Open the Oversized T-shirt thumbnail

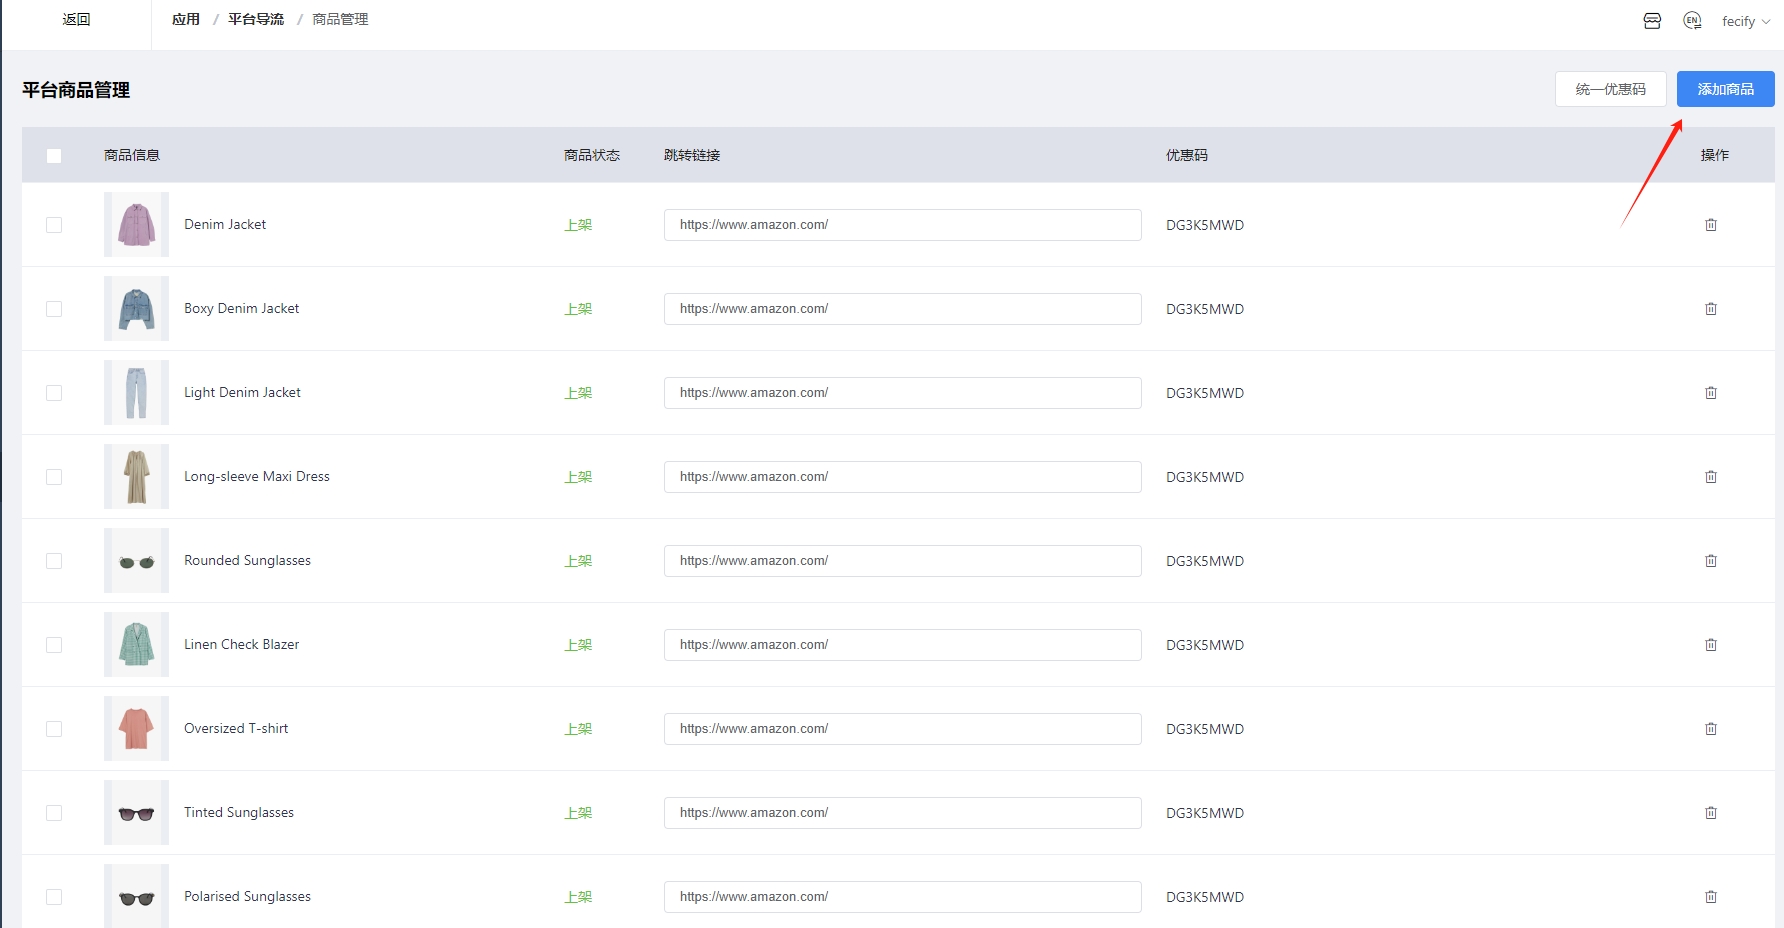pos(136,729)
